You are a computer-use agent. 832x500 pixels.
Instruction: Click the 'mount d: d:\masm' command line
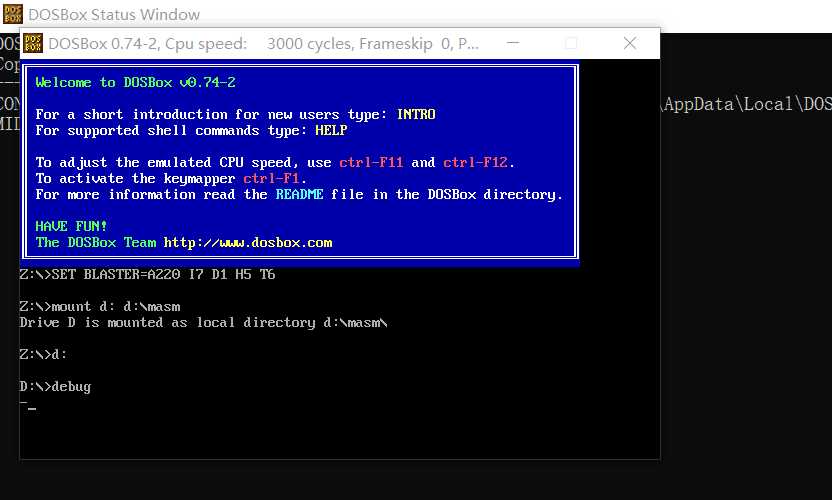100,306
